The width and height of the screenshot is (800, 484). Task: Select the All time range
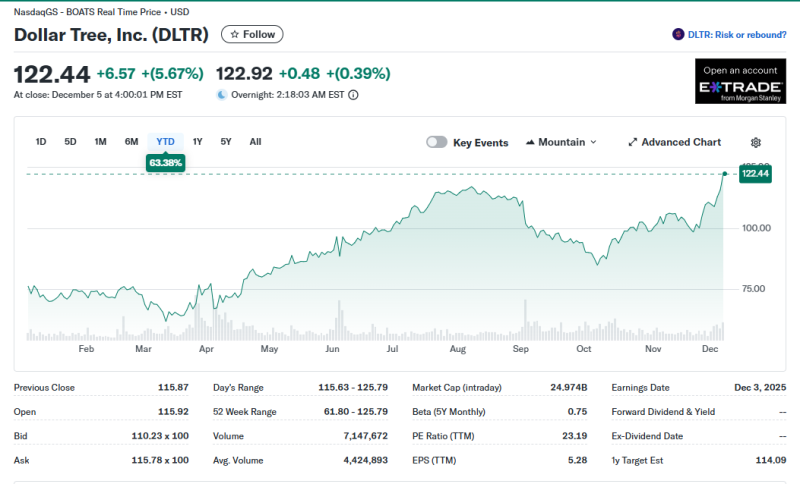point(255,141)
